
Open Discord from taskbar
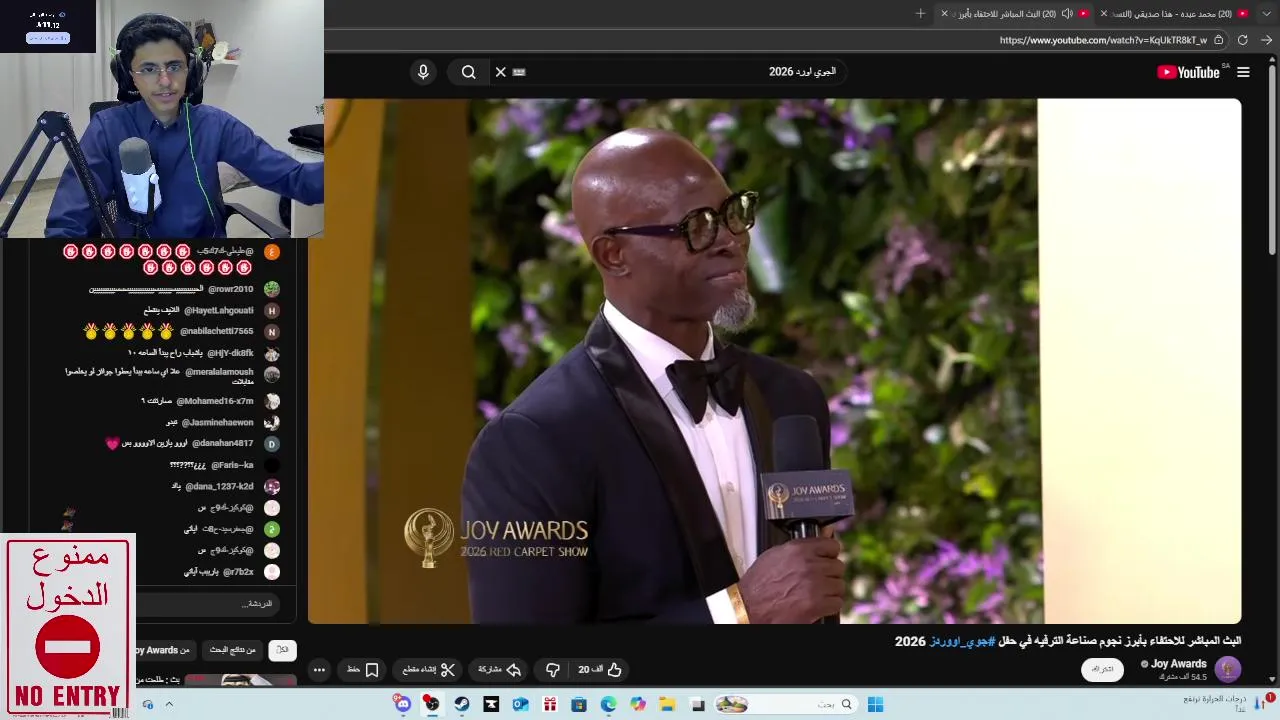point(402,704)
